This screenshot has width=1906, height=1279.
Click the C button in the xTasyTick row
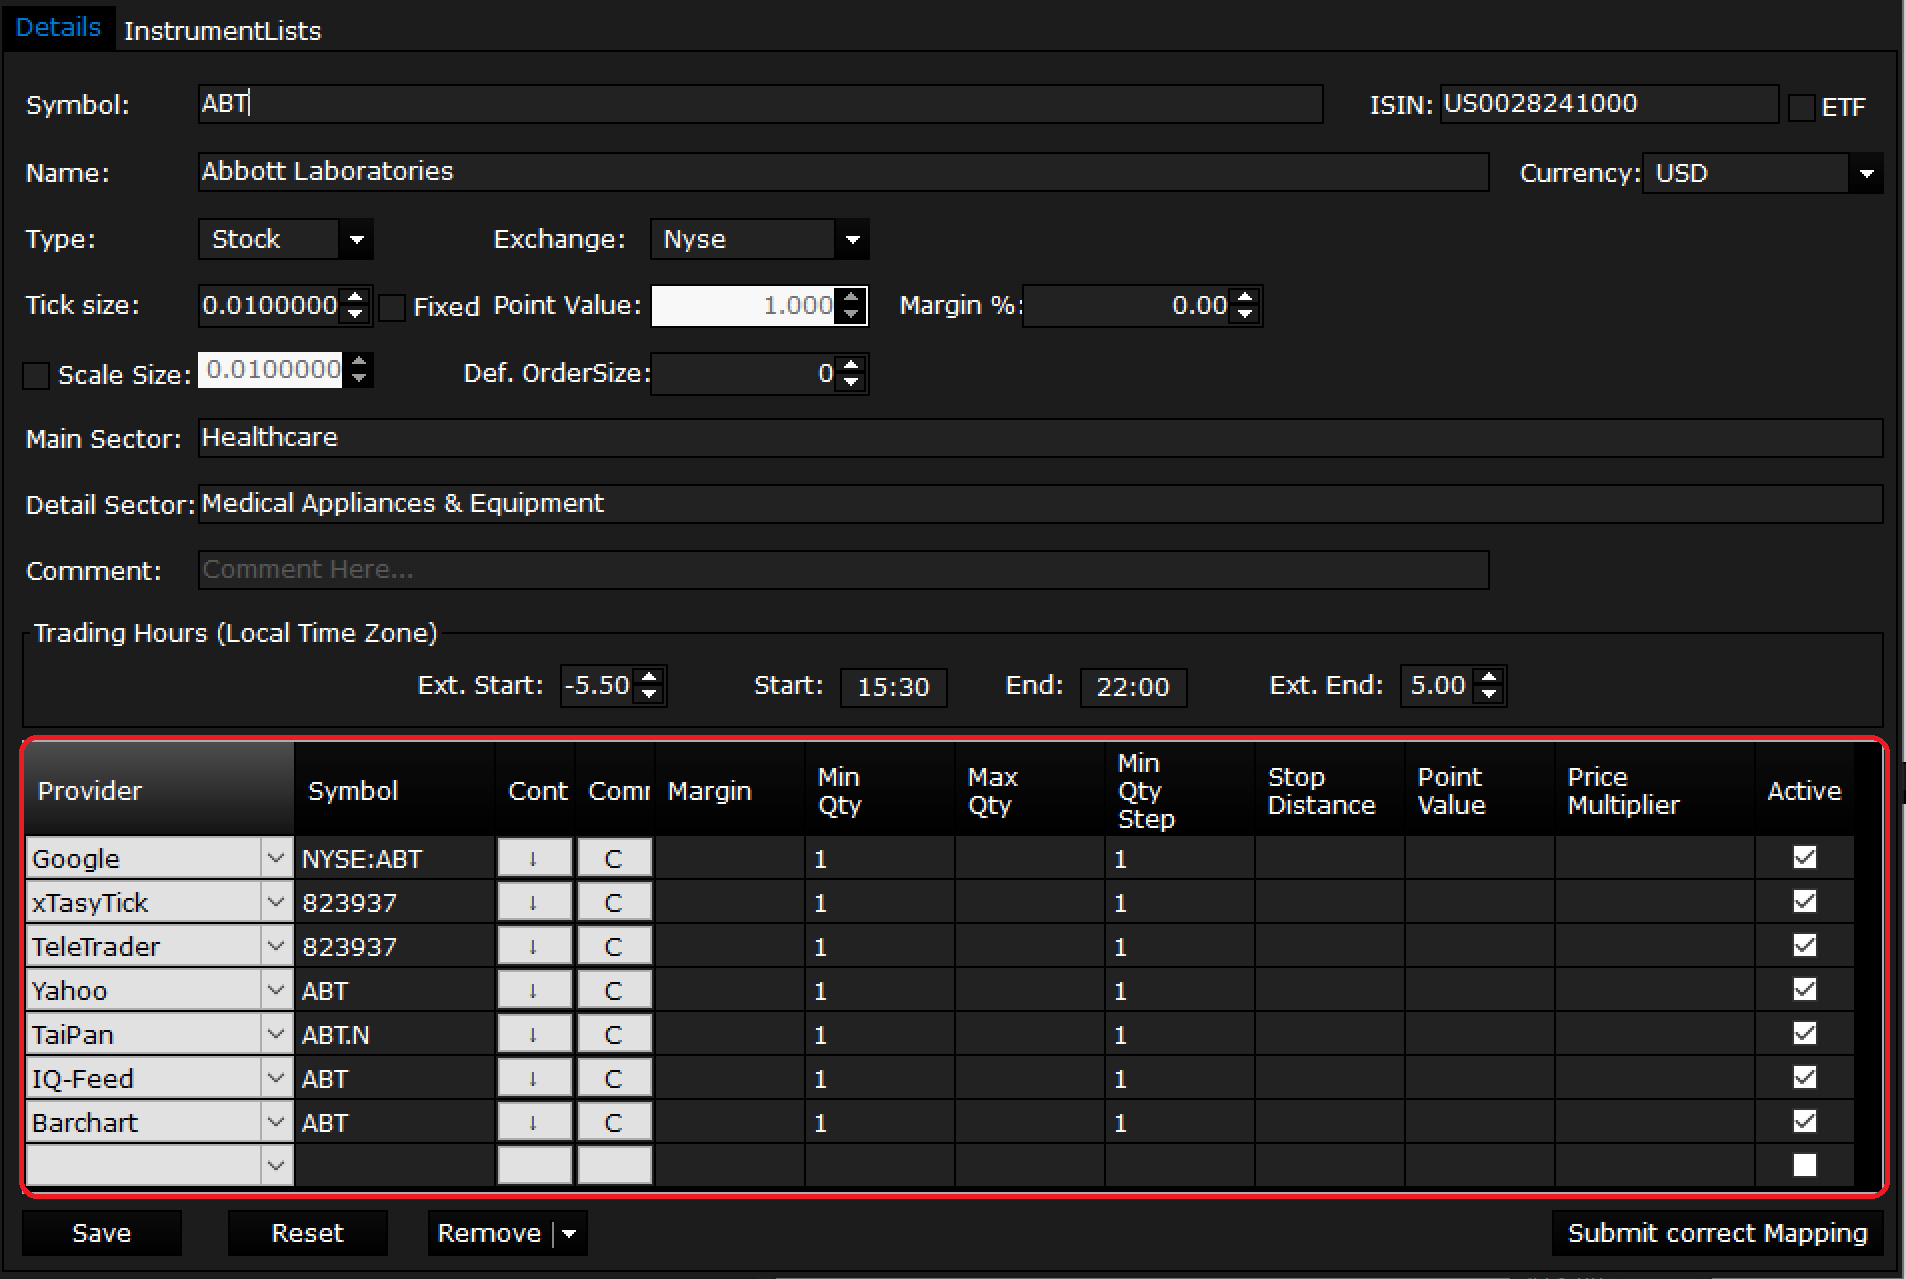614,902
